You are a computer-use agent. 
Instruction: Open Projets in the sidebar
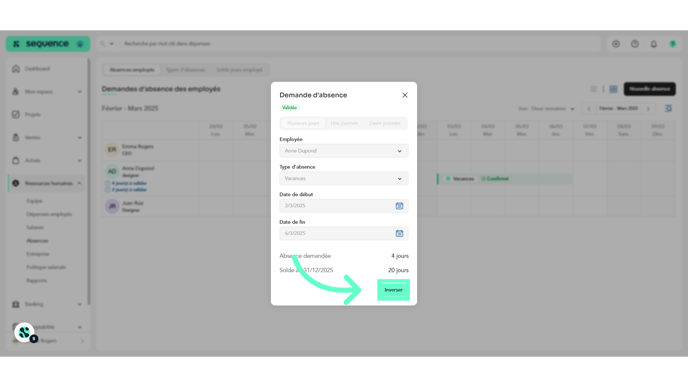click(x=32, y=115)
